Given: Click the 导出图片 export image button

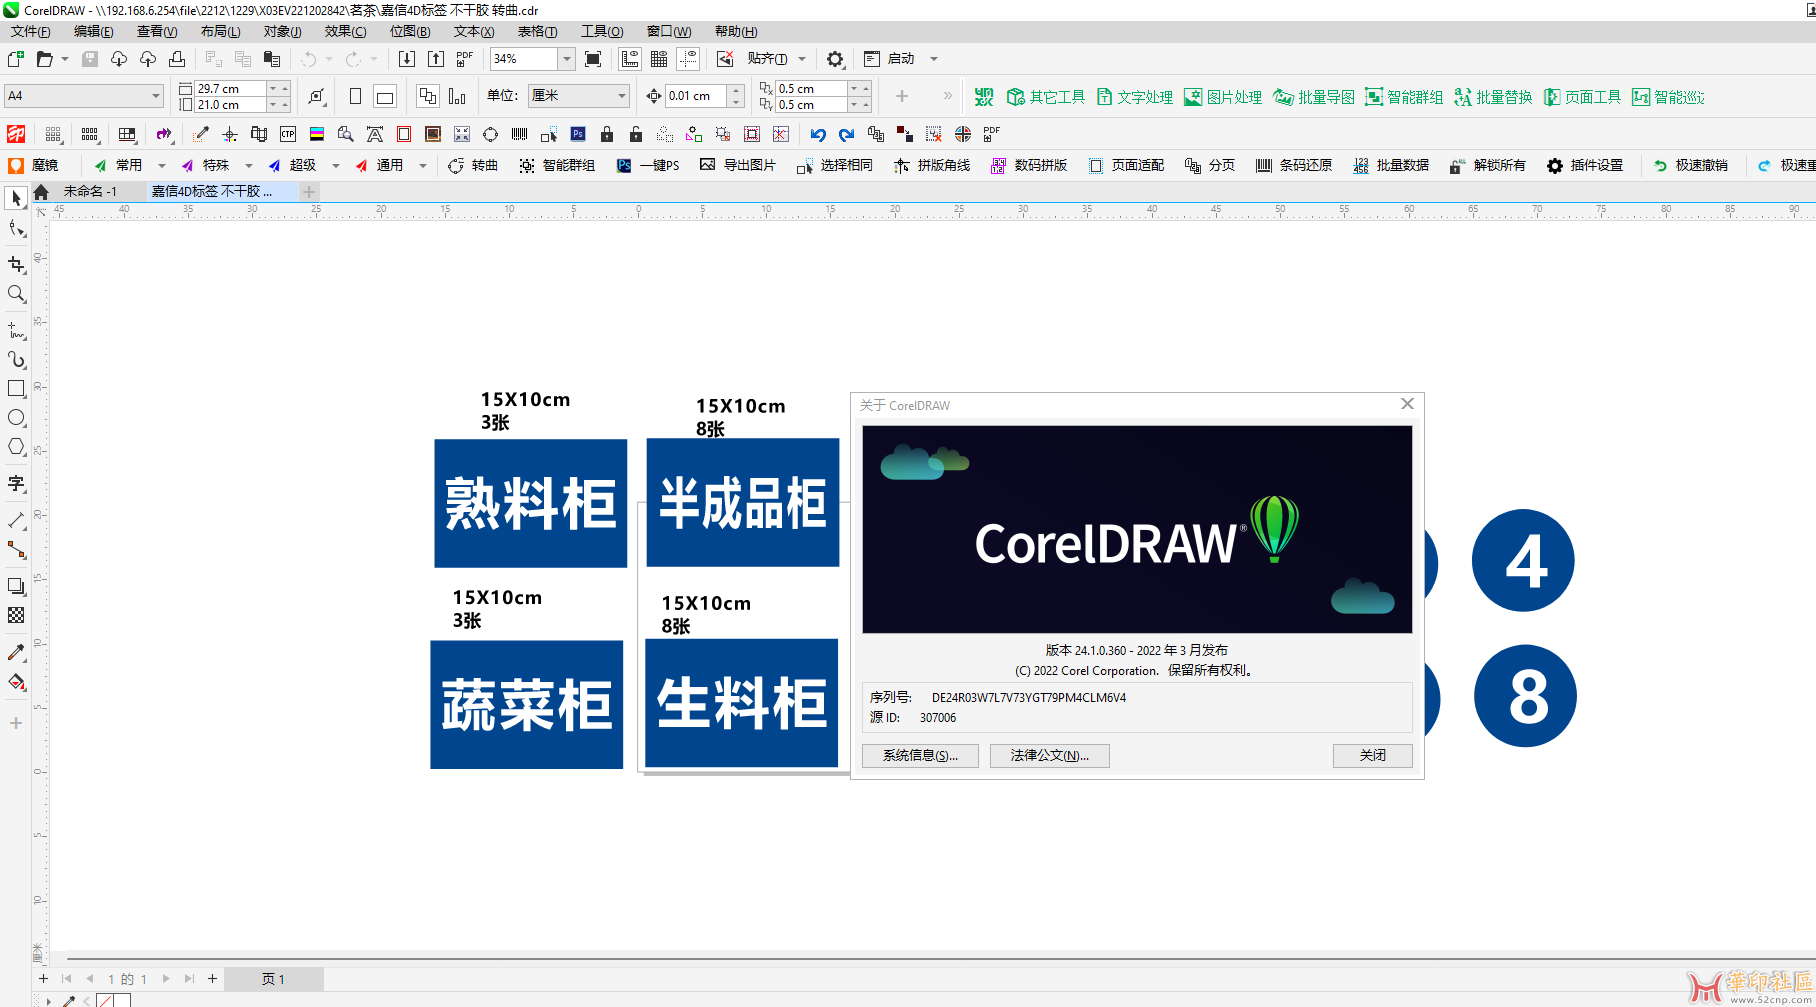Looking at the screenshot, I should coord(738,166).
